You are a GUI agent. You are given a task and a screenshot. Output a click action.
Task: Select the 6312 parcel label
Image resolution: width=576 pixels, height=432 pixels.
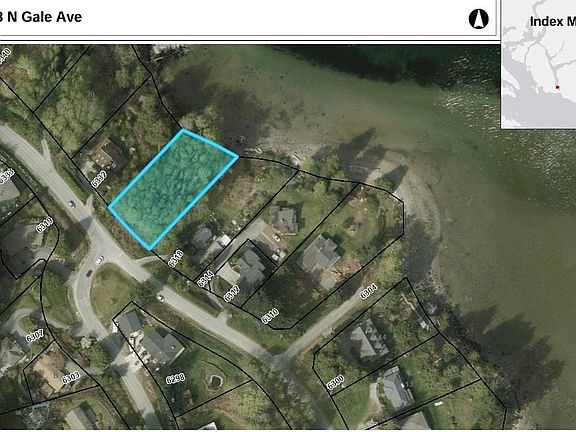tap(232, 294)
